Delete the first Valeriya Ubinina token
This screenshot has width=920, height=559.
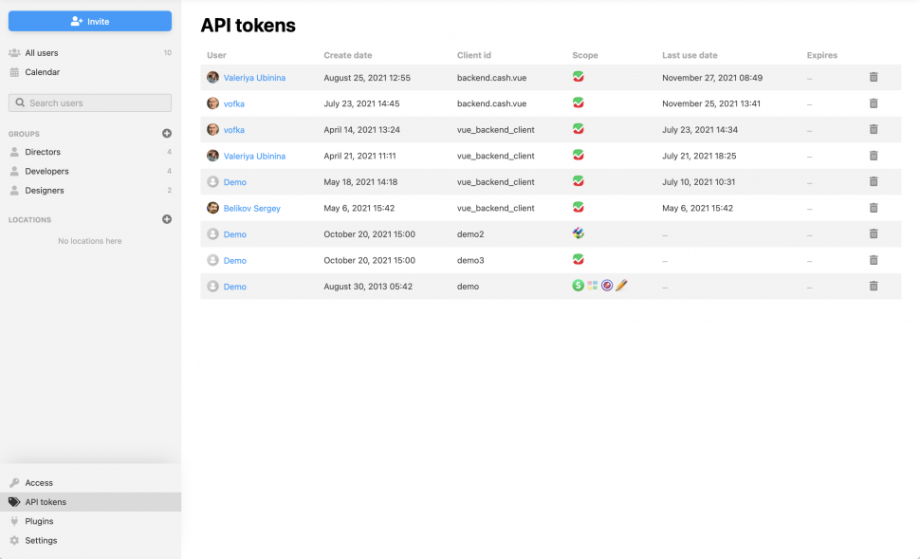[873, 77]
